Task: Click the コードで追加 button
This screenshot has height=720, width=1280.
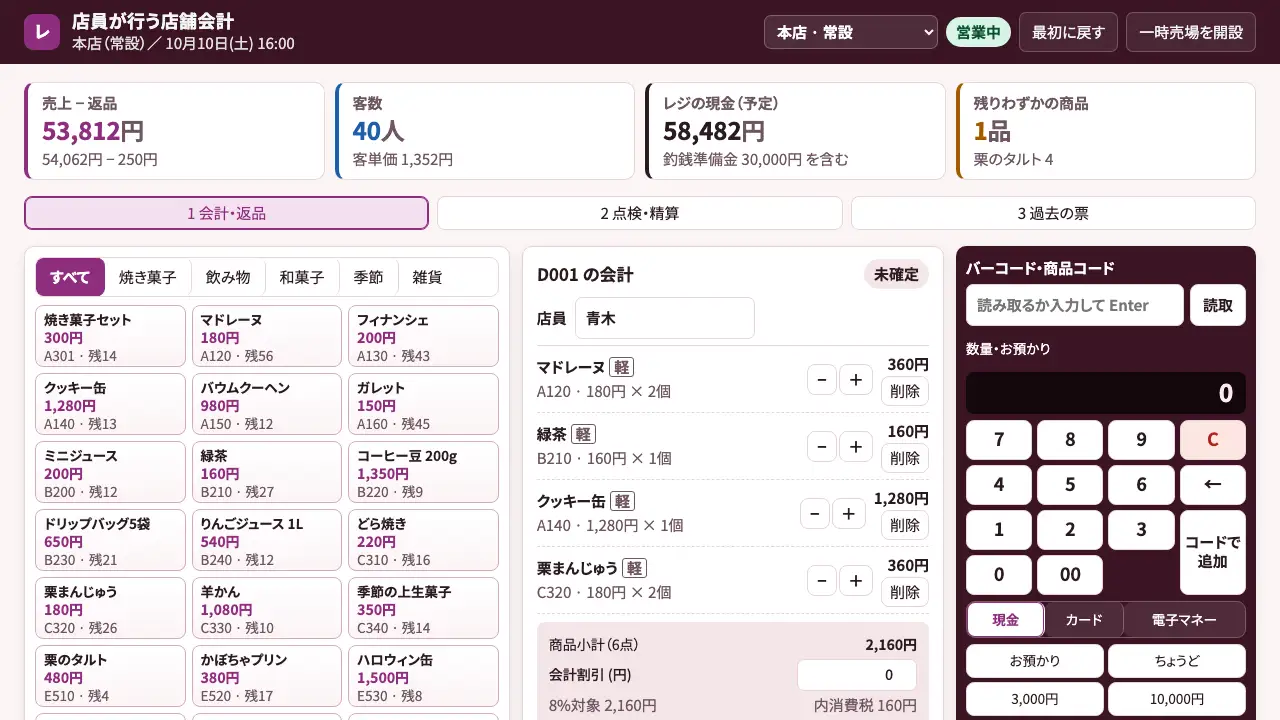Action: [1213, 552]
